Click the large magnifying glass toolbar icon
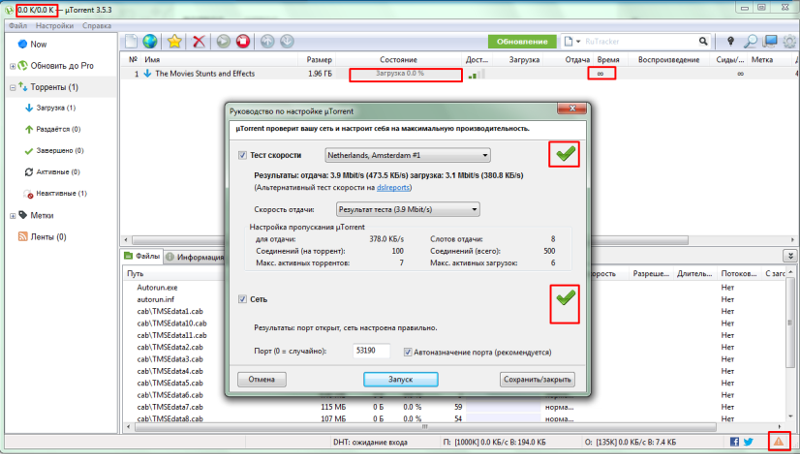 tap(750, 41)
